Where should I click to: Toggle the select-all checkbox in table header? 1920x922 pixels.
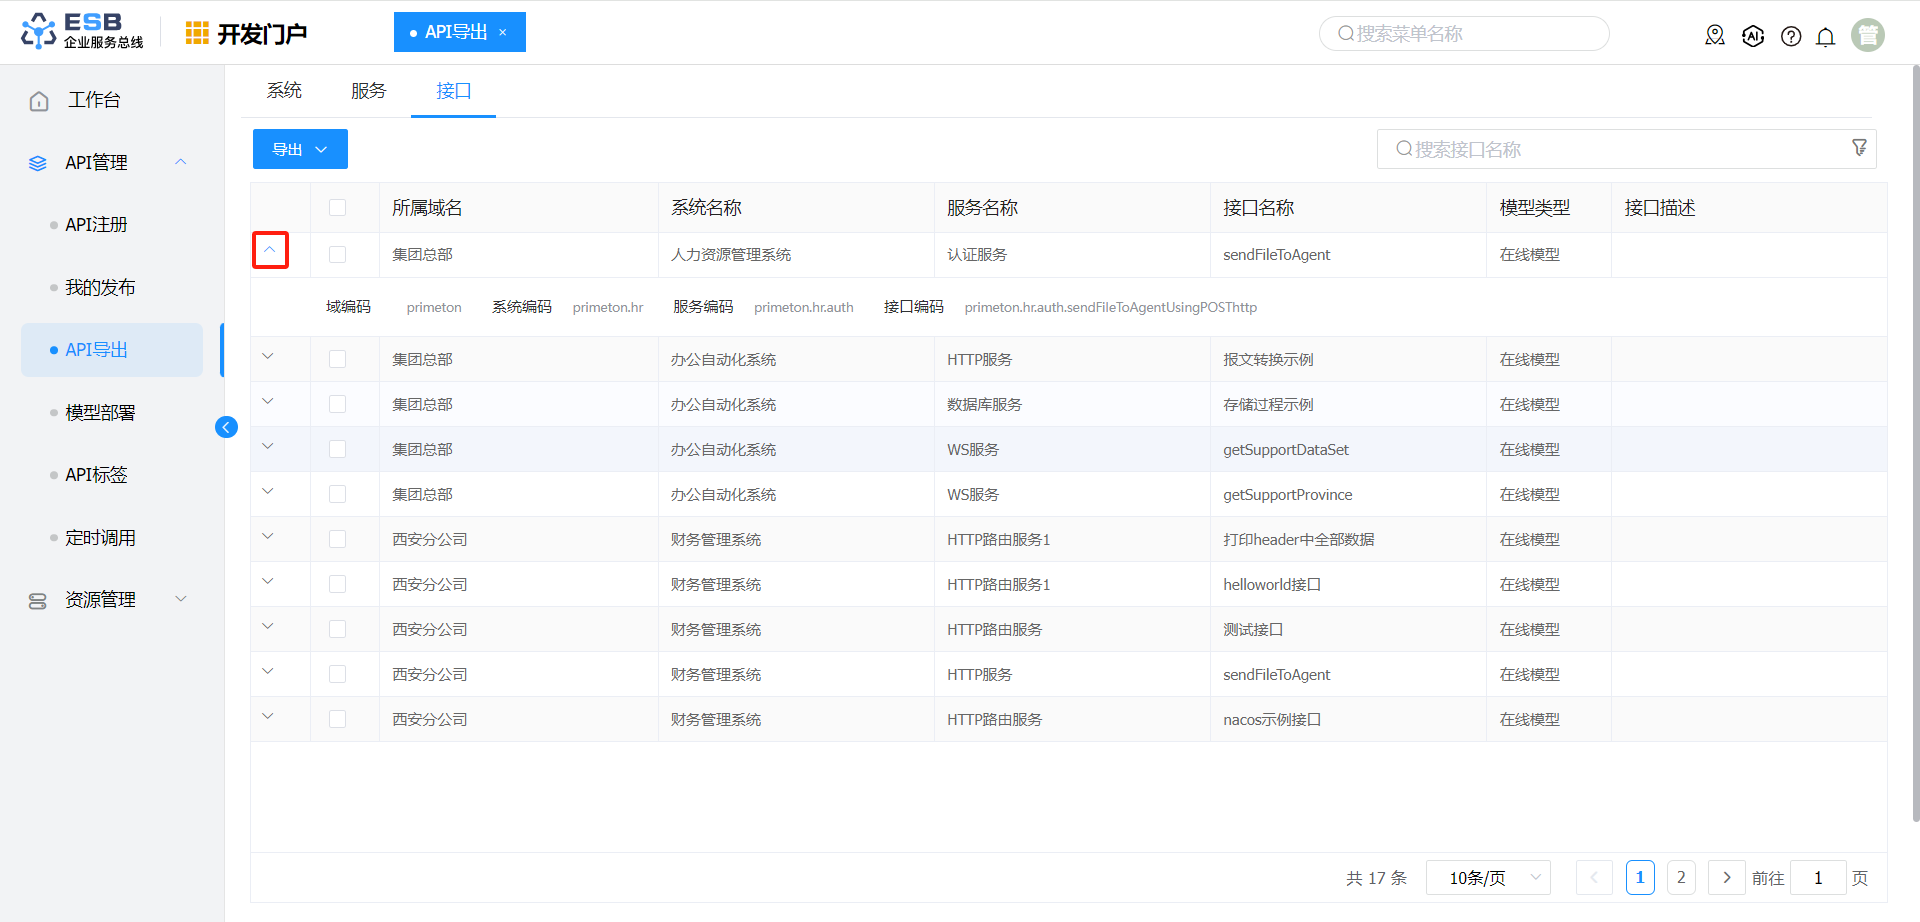337,208
